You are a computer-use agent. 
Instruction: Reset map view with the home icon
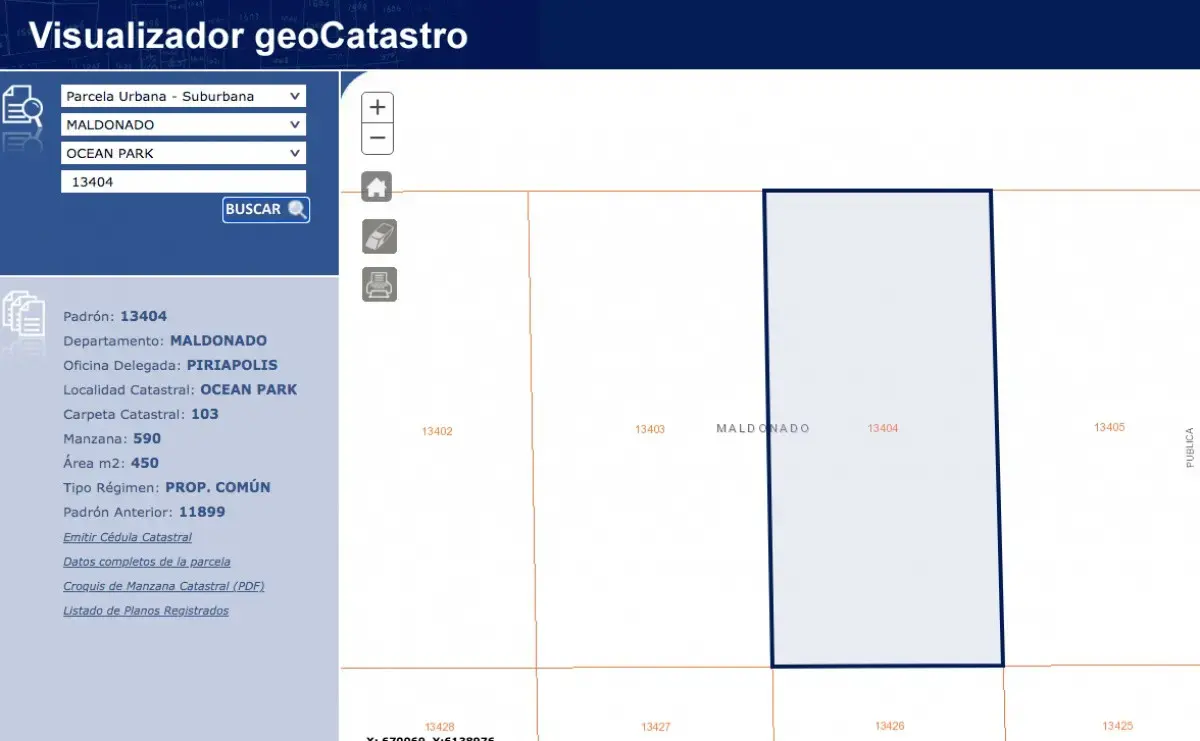click(x=377, y=187)
